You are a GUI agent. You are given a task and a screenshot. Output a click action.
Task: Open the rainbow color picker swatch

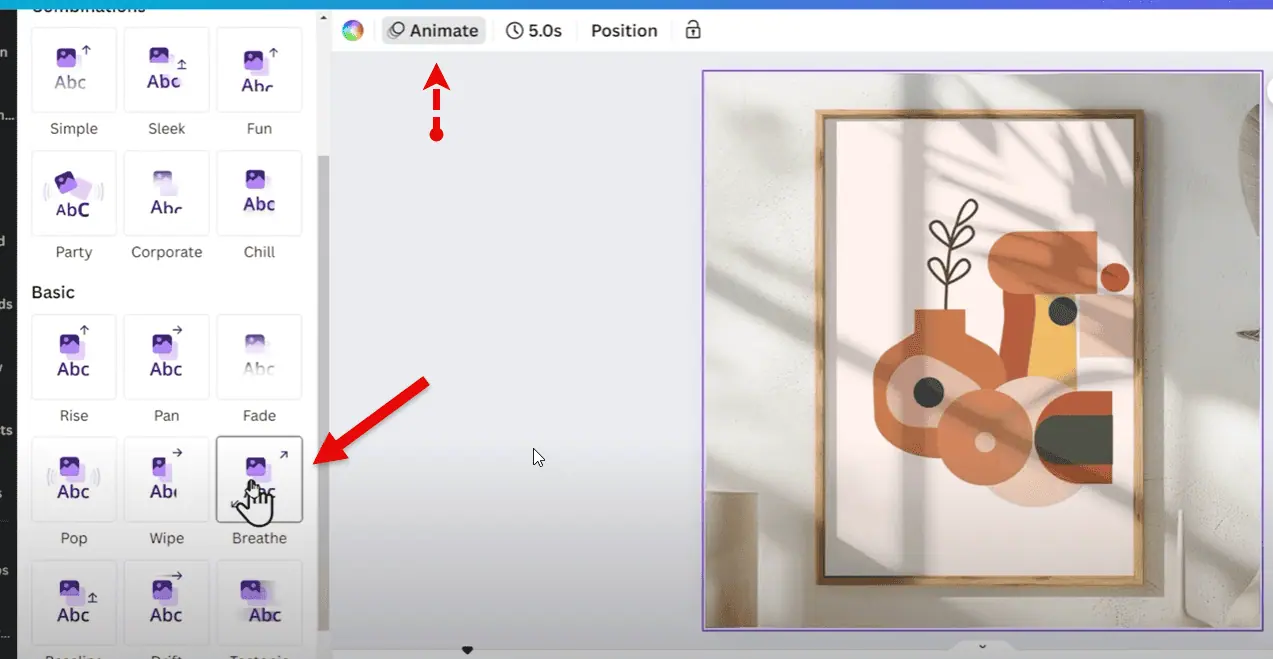point(353,30)
